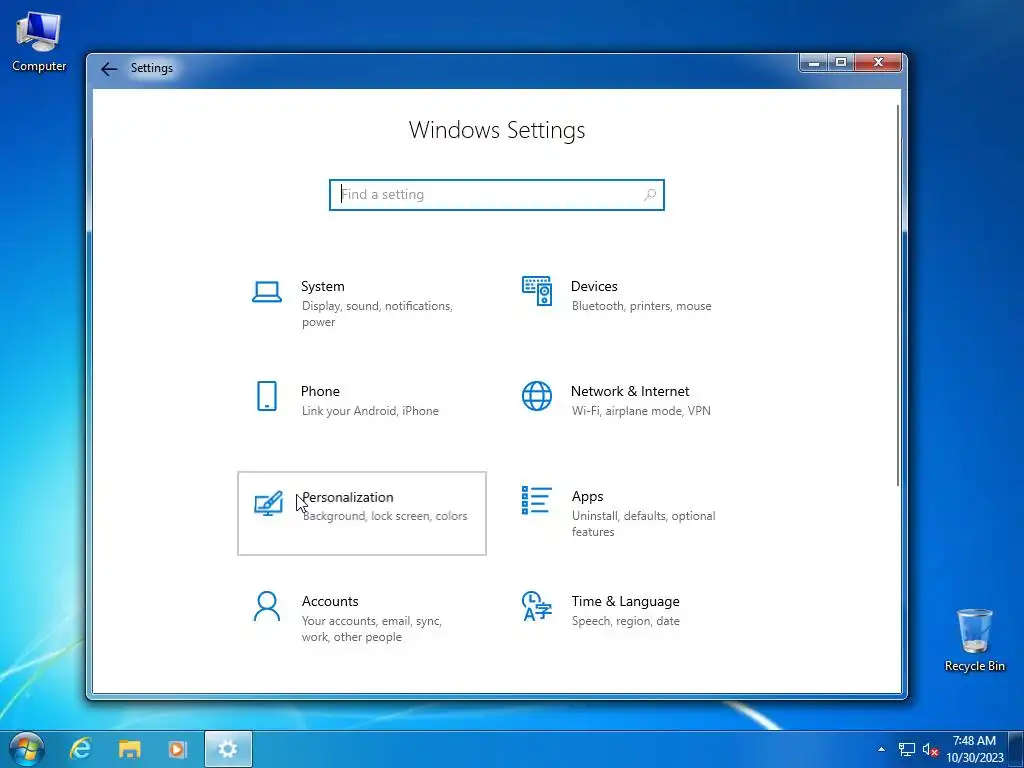Viewport: 1024px width, 768px height.
Task: Open the Network & Internet globe icon
Action: [537, 396]
